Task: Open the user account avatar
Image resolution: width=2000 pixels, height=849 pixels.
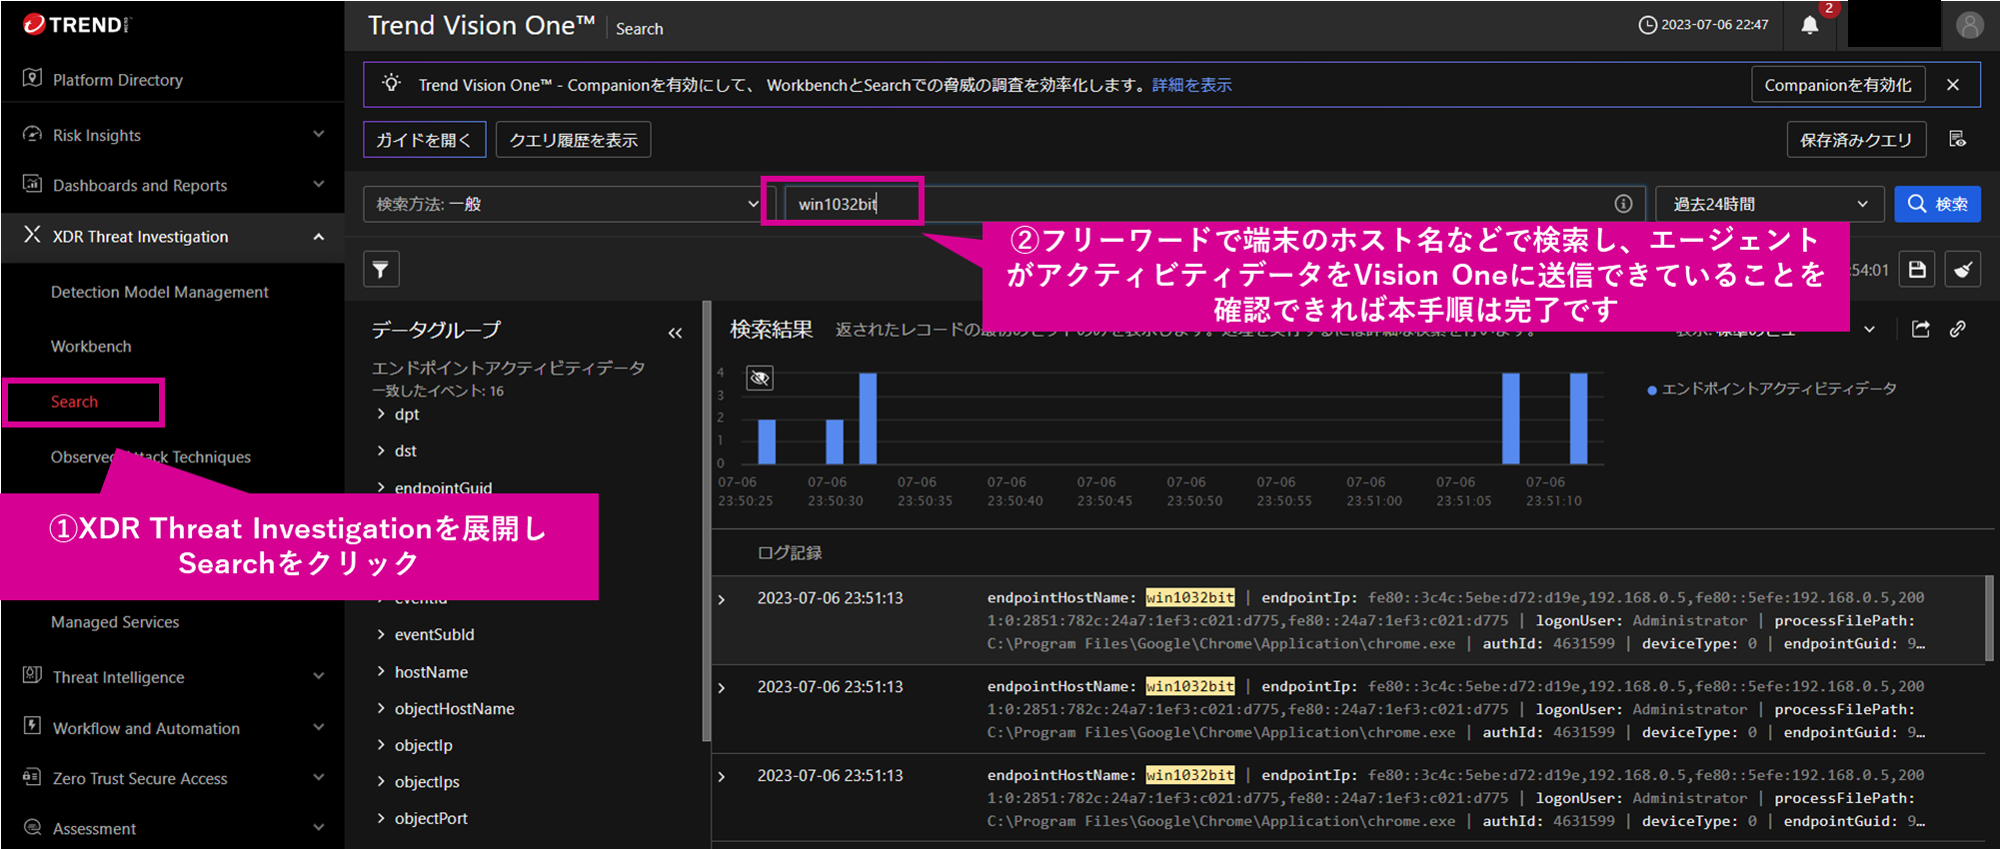Action: click(1969, 25)
